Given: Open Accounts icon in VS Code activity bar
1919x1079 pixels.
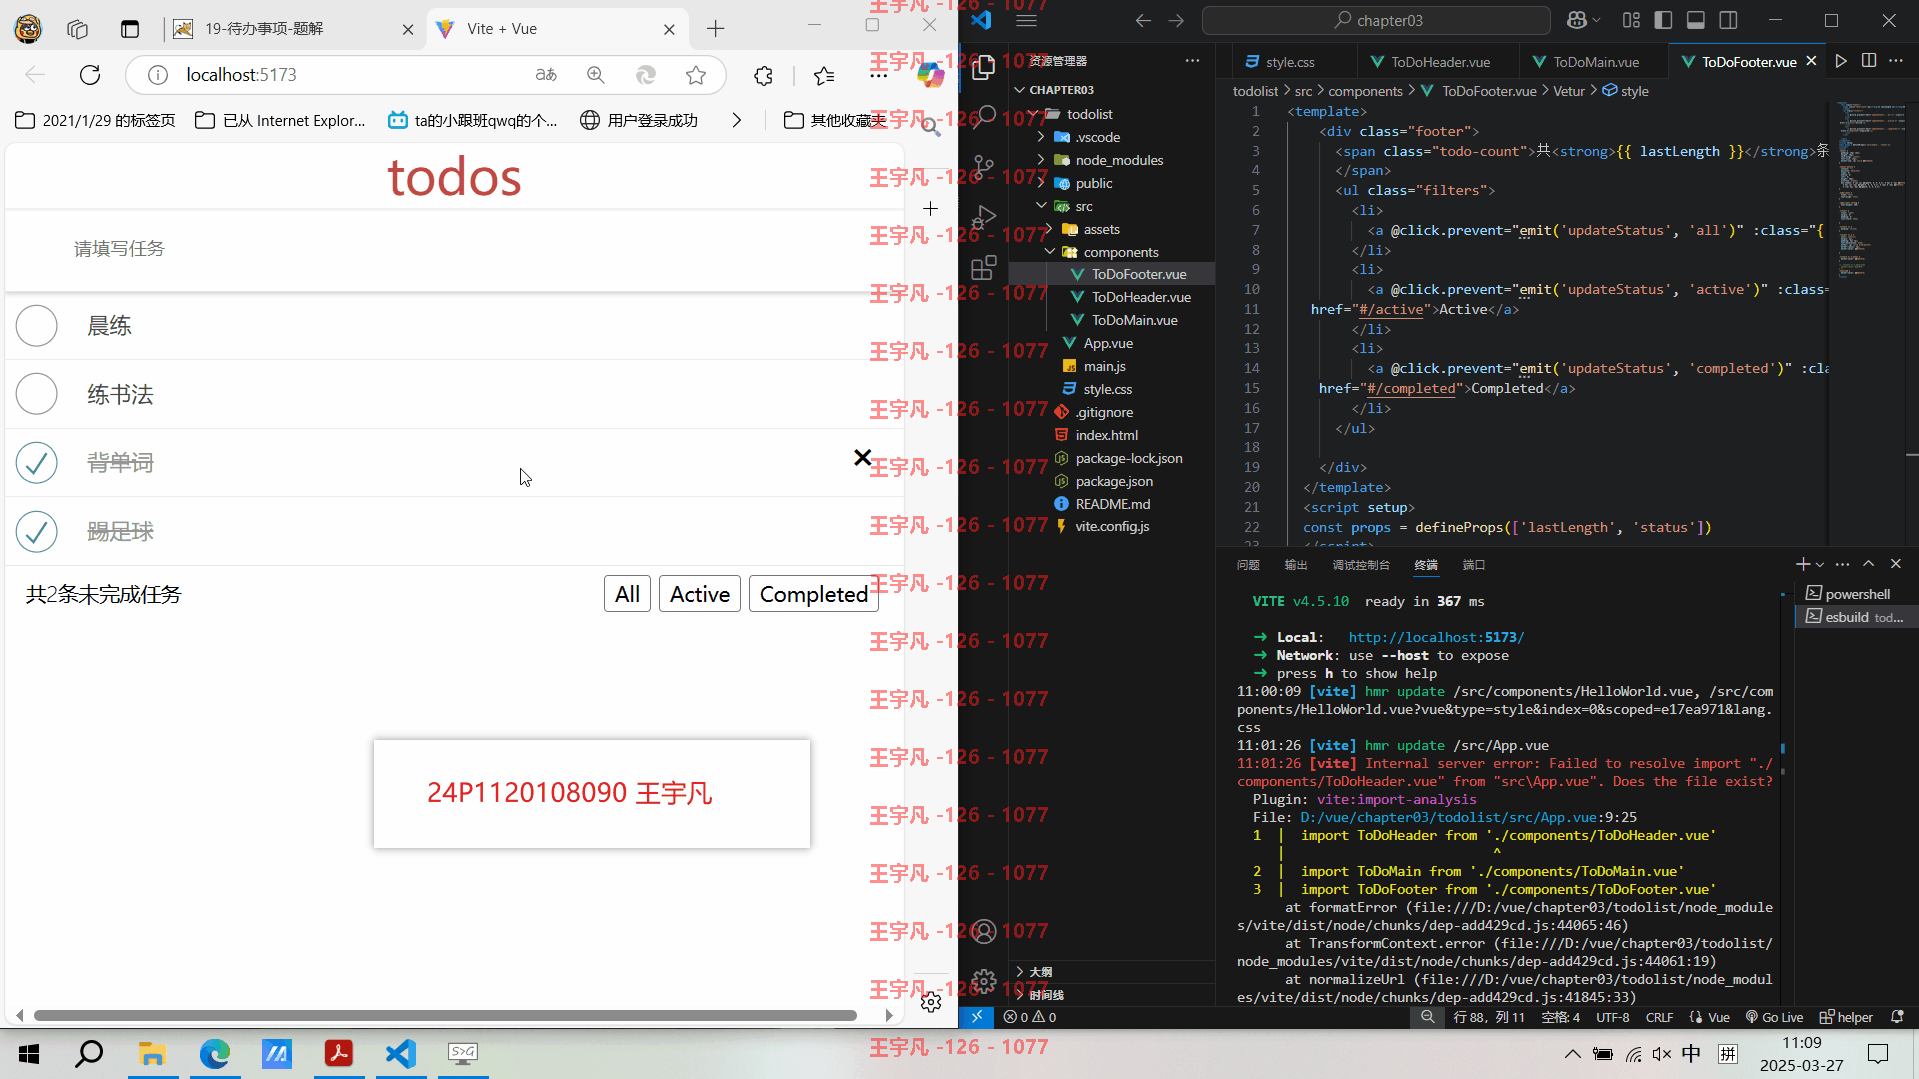Looking at the screenshot, I should [x=984, y=932].
